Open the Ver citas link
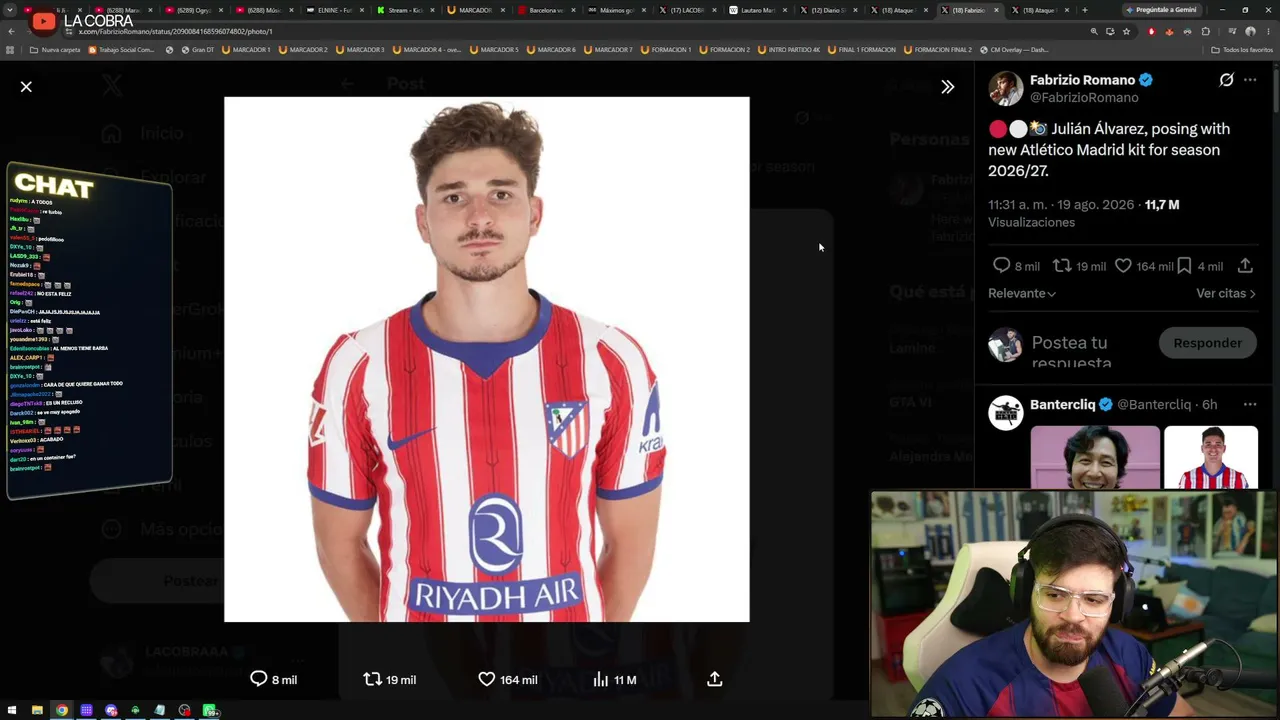Image resolution: width=1280 pixels, height=720 pixels. point(1226,293)
